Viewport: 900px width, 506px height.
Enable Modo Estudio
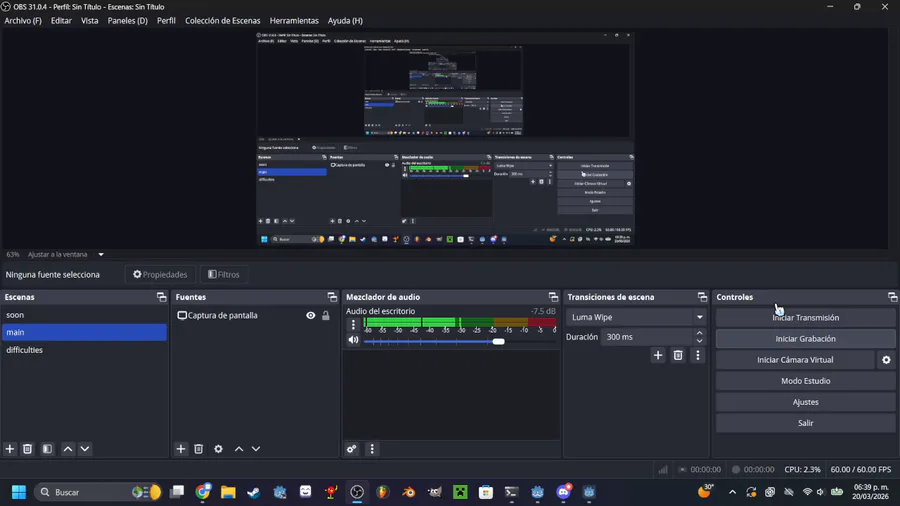pyautogui.click(x=805, y=381)
